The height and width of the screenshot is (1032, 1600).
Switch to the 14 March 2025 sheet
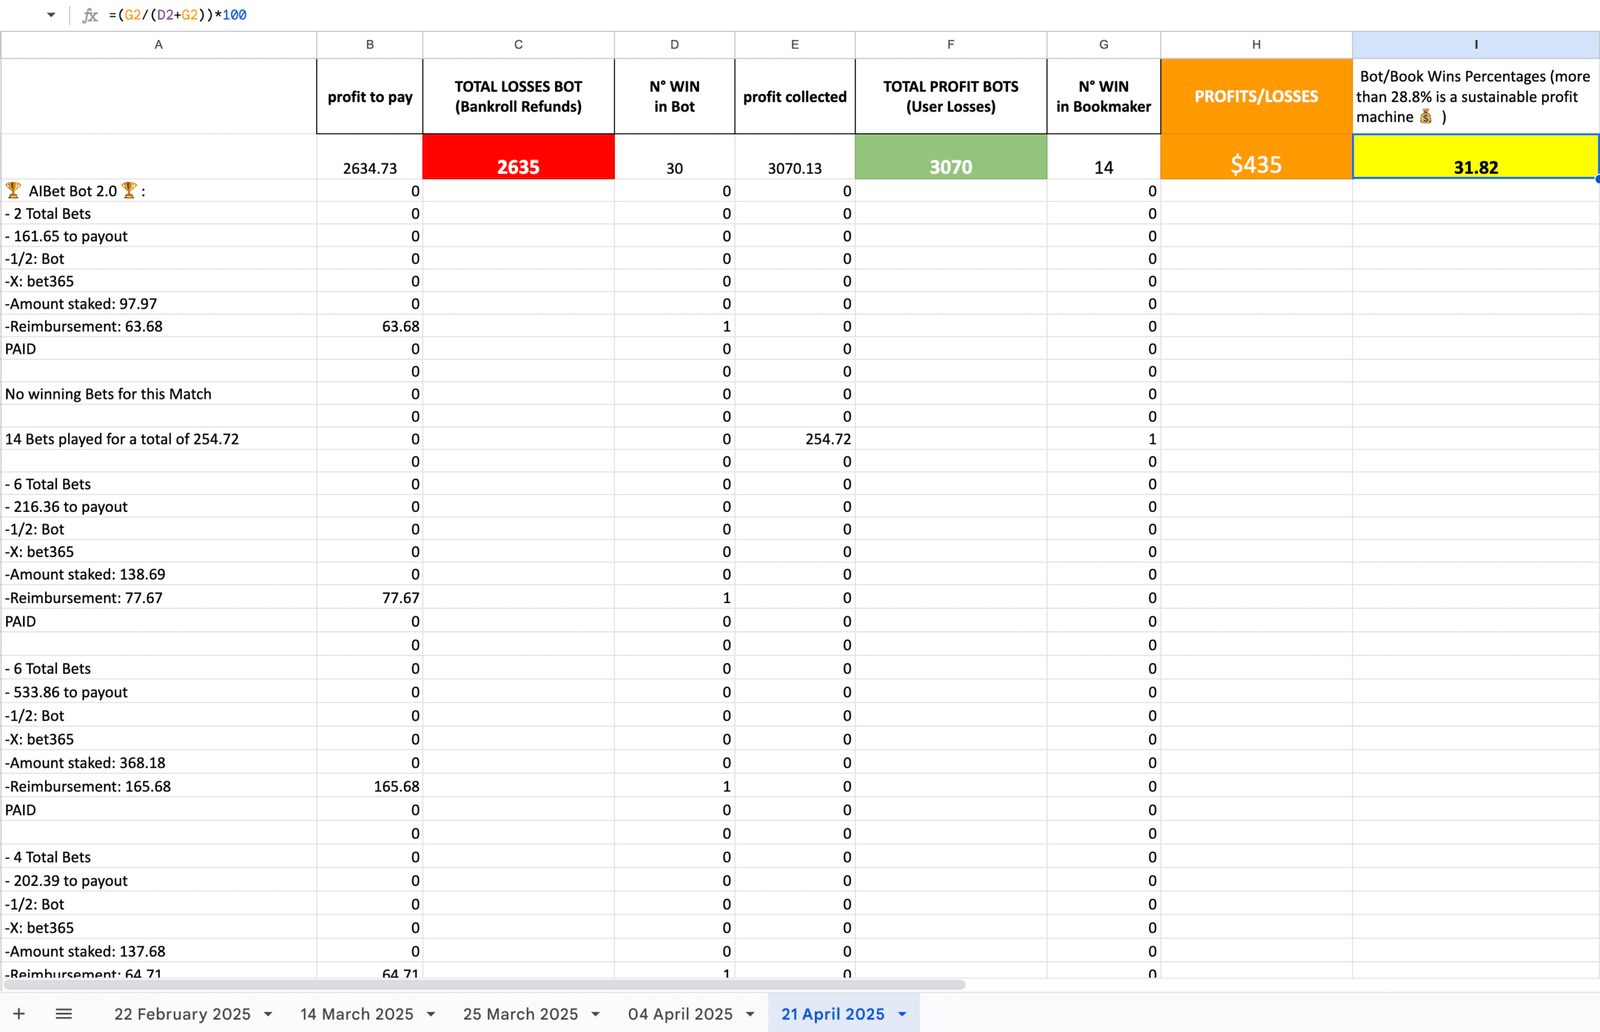[x=357, y=1014]
